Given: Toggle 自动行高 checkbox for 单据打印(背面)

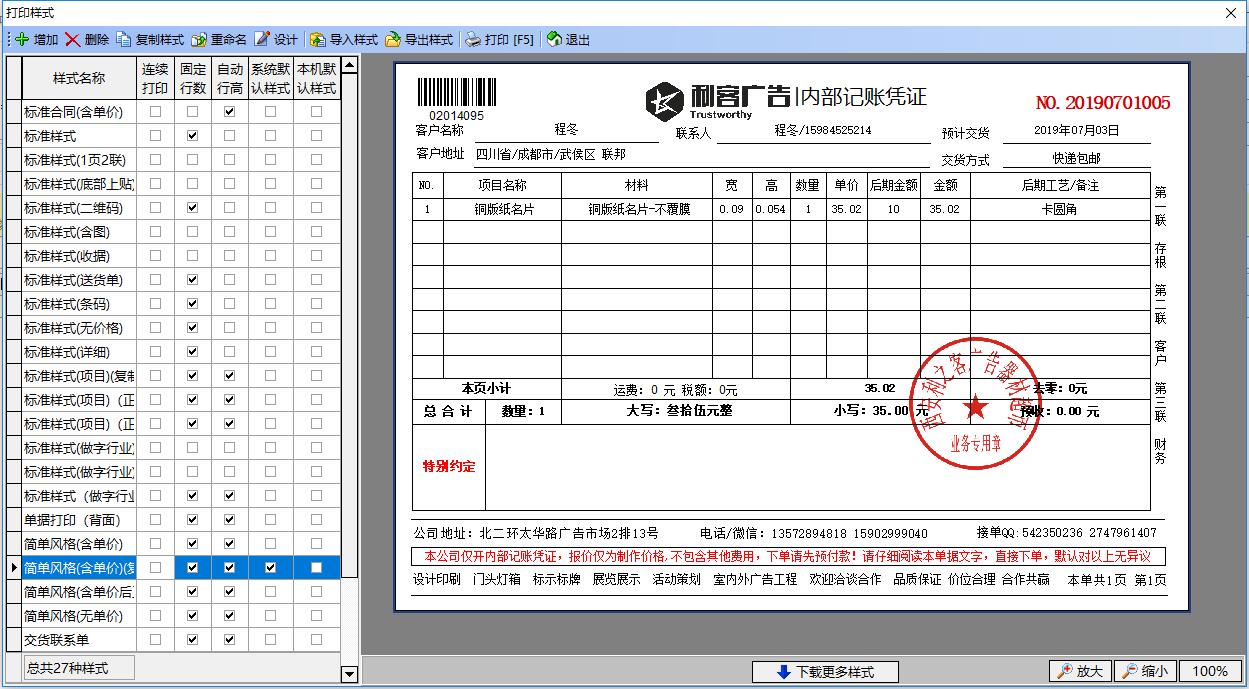Looking at the screenshot, I should click(x=230, y=520).
